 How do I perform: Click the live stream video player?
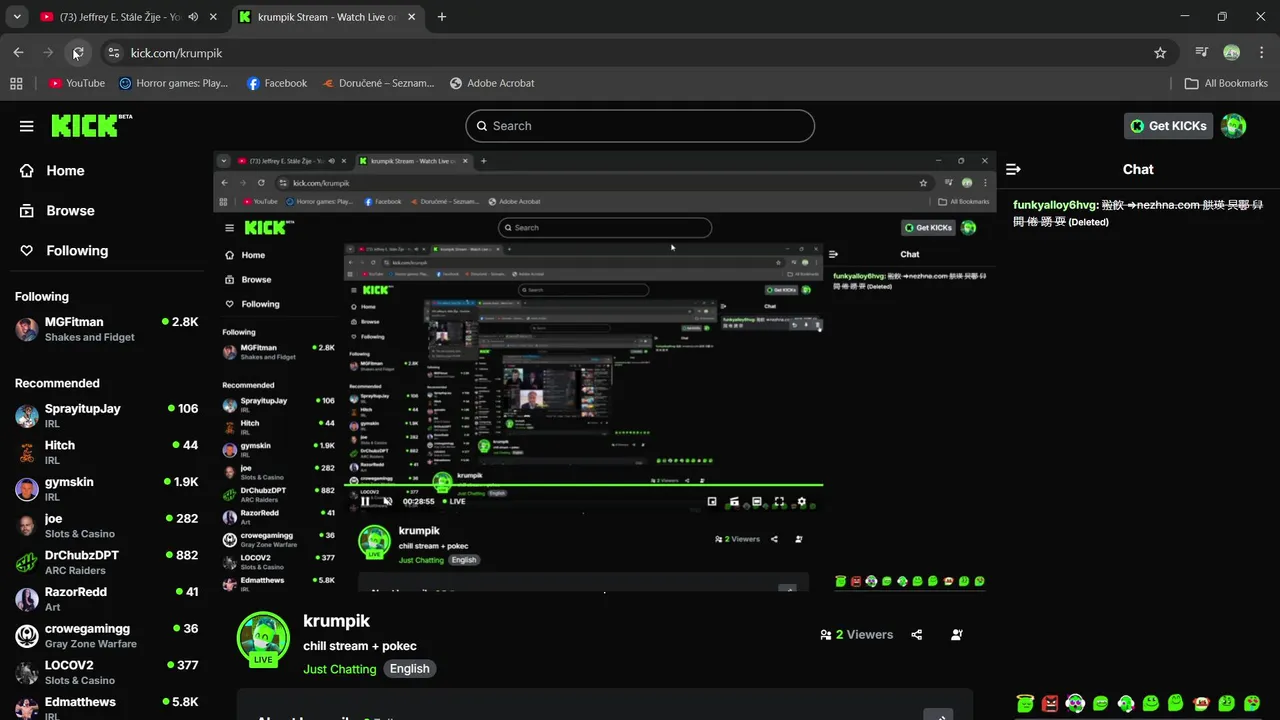[x=605, y=372]
